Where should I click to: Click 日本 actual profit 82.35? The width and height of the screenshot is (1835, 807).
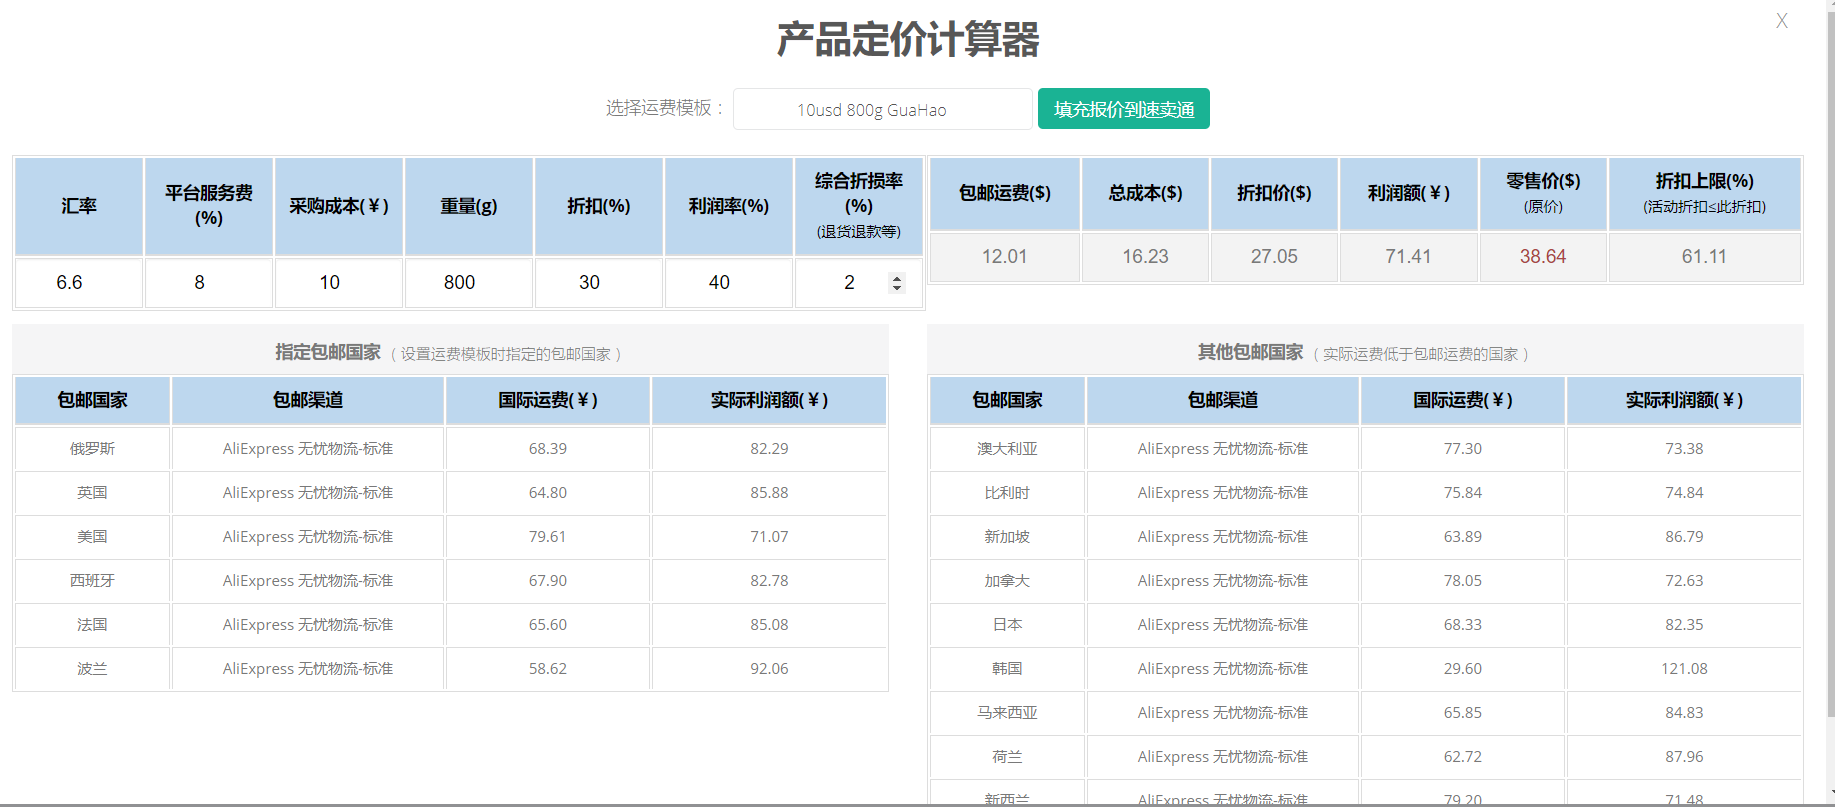pyautogui.click(x=1684, y=625)
